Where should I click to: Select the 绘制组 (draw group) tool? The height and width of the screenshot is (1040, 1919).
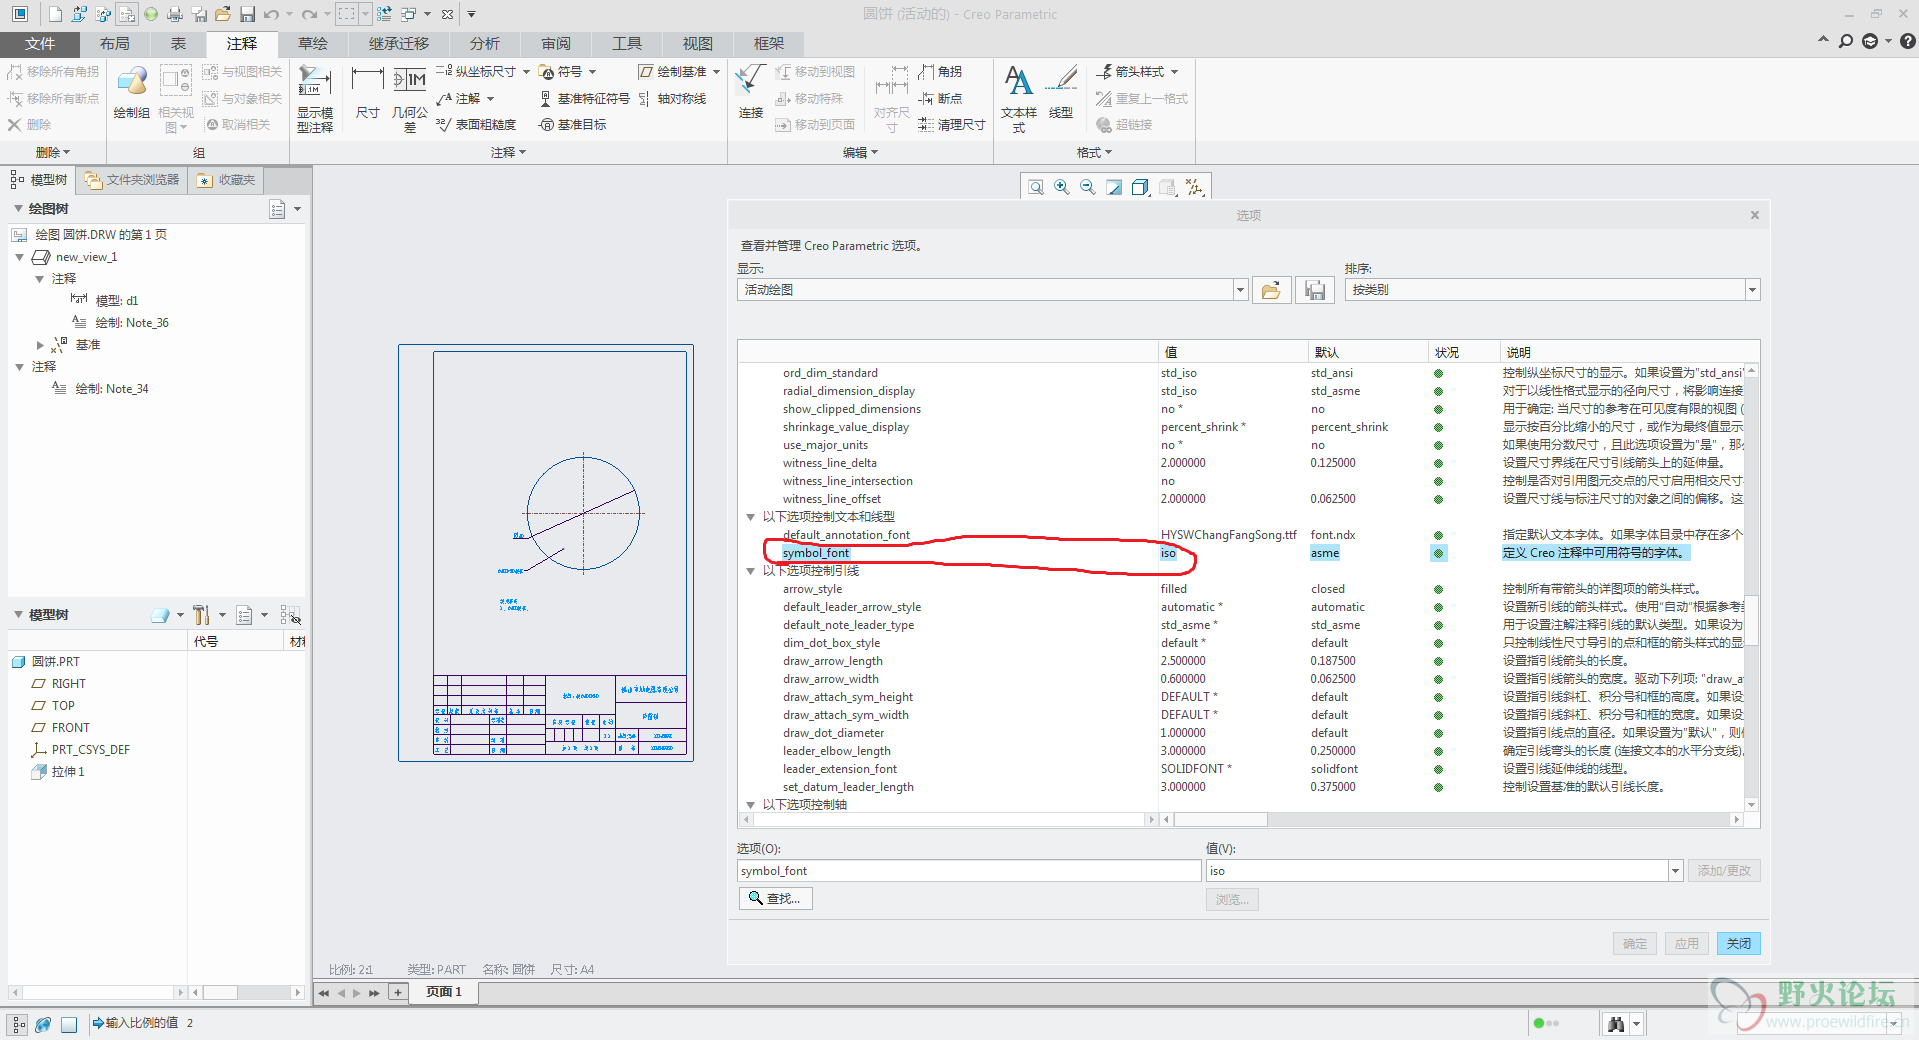[131, 93]
